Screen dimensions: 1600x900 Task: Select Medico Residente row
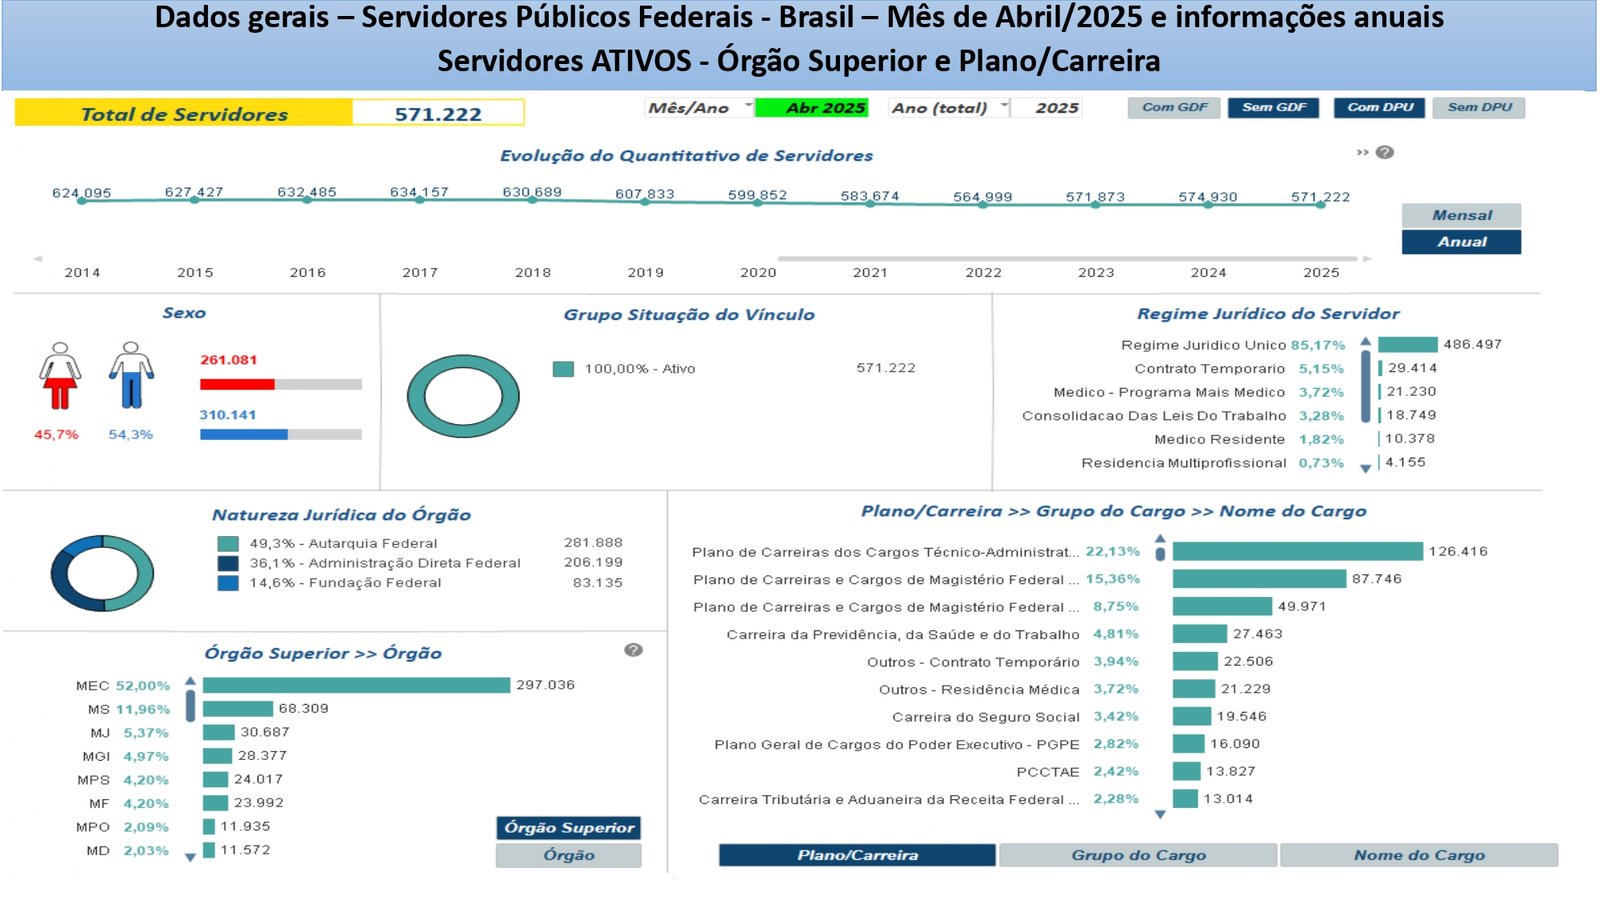click(x=1296, y=439)
